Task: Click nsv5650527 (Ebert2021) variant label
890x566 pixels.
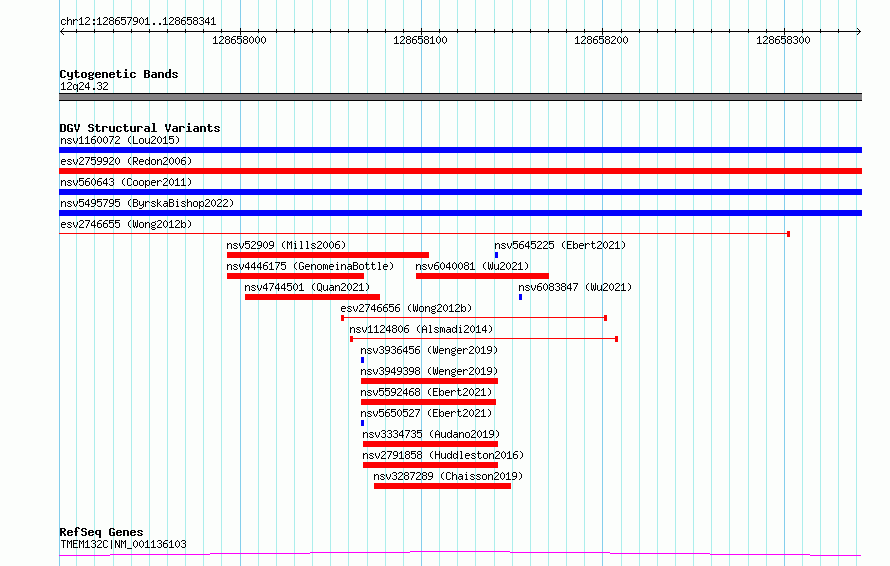Action: (x=426, y=413)
